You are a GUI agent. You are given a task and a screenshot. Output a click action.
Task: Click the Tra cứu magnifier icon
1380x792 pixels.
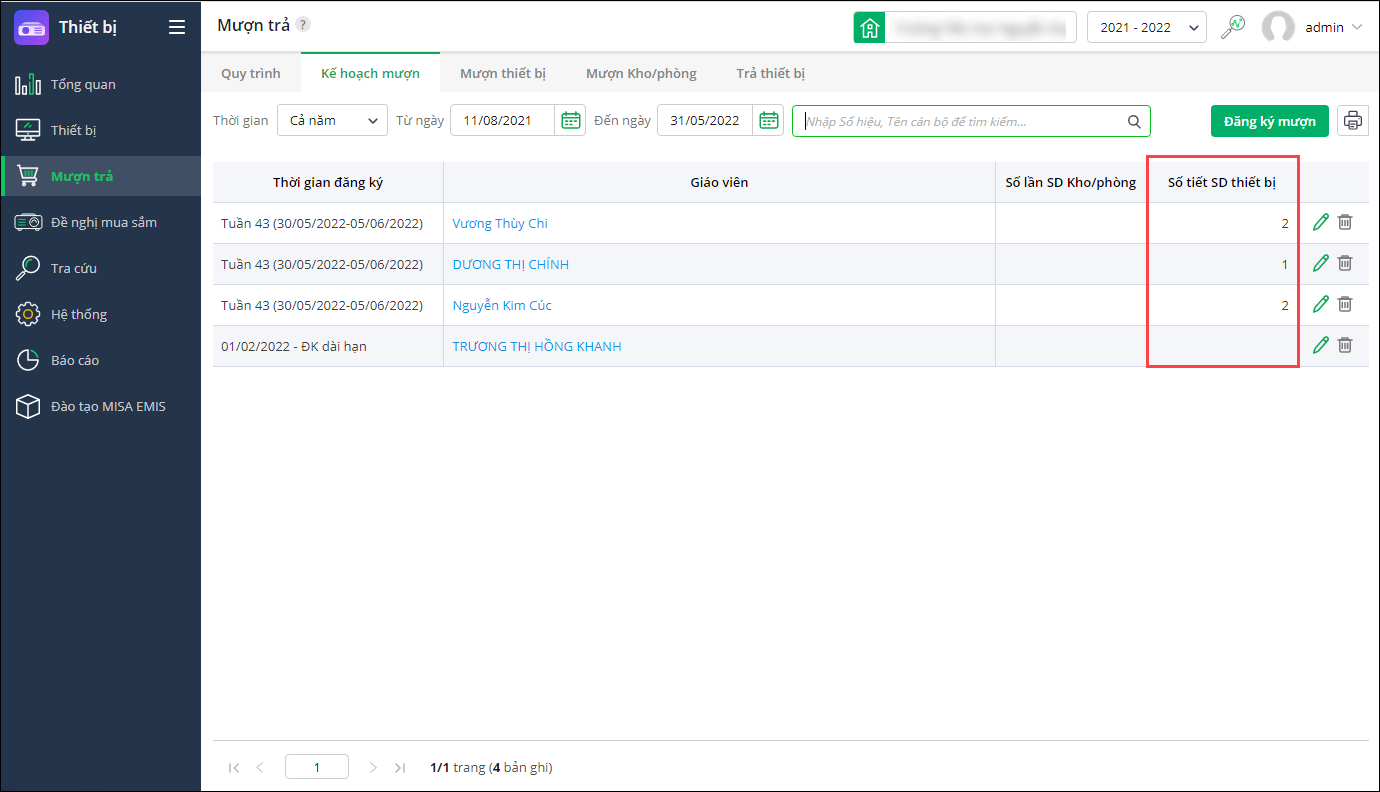click(28, 268)
